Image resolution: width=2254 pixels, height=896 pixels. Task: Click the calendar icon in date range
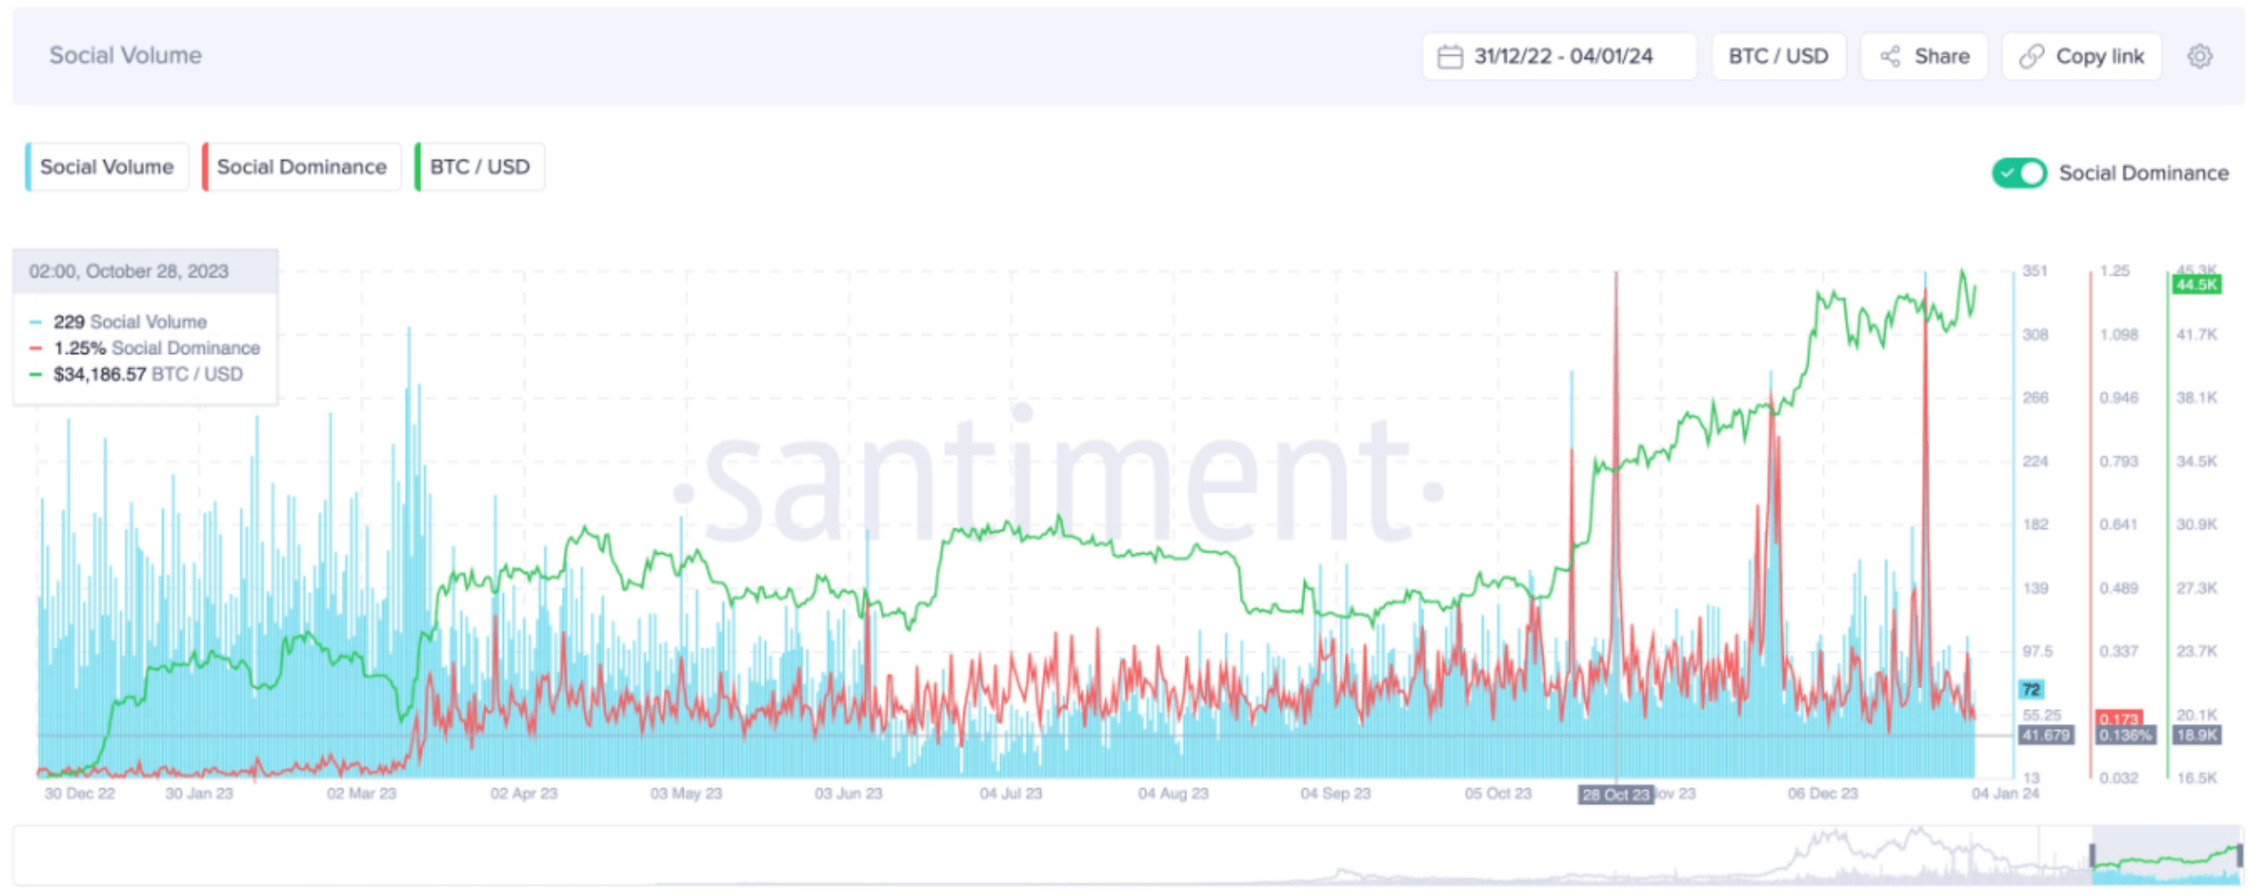1450,57
